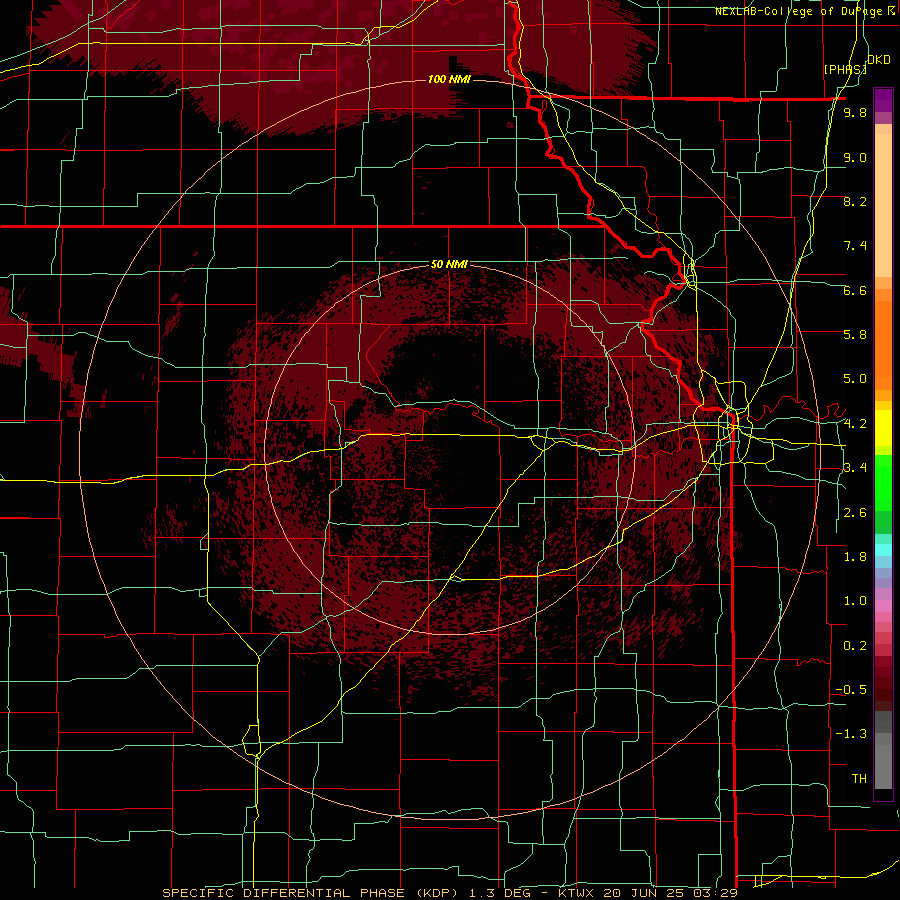Click the 6.6 value on the color scale

tap(855, 290)
